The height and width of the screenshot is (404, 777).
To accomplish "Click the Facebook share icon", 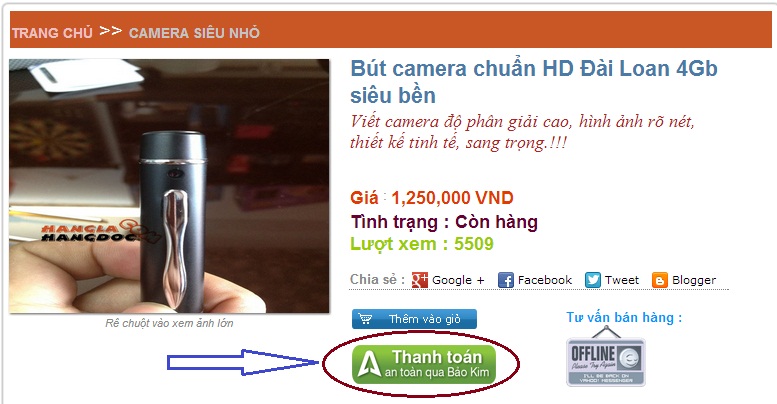I will tap(506, 280).
